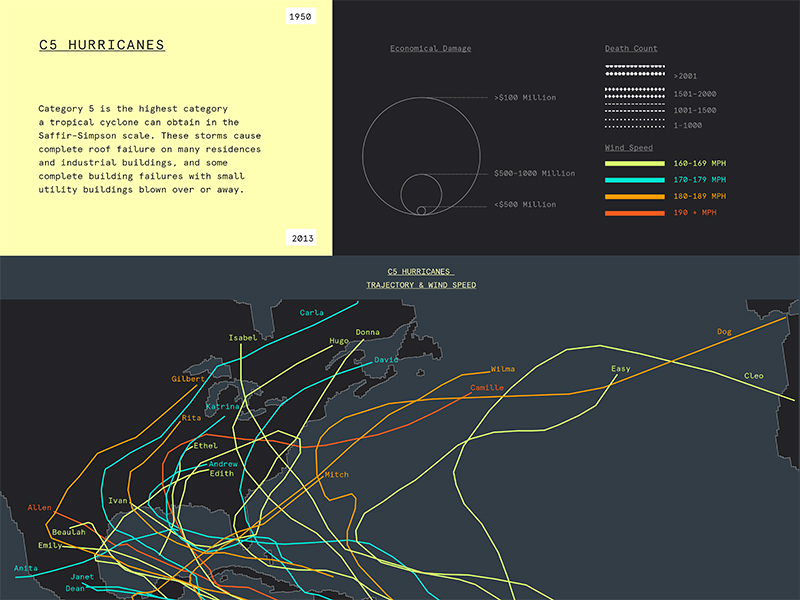
Task: Select the >2001 death count dot pattern
Action: click(x=634, y=70)
